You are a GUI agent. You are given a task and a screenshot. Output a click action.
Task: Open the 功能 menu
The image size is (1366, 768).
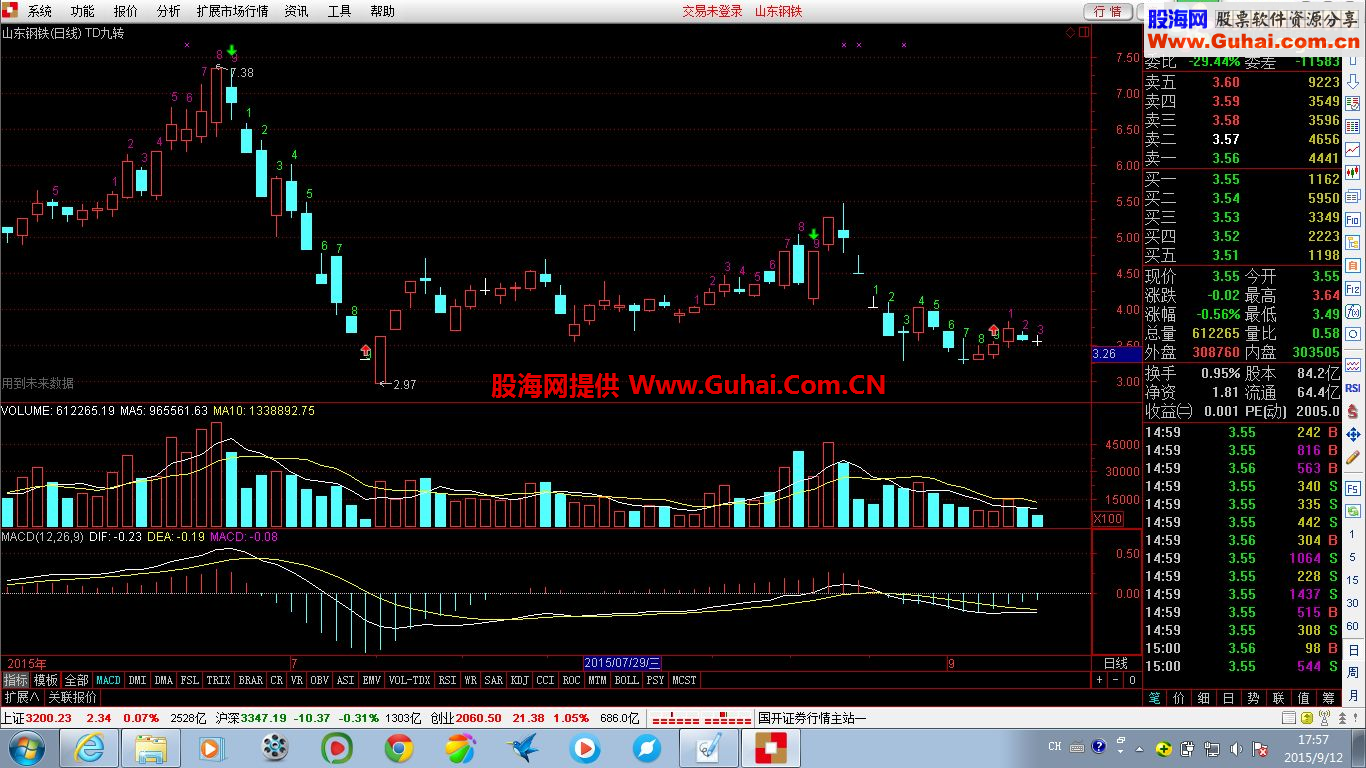click(83, 11)
